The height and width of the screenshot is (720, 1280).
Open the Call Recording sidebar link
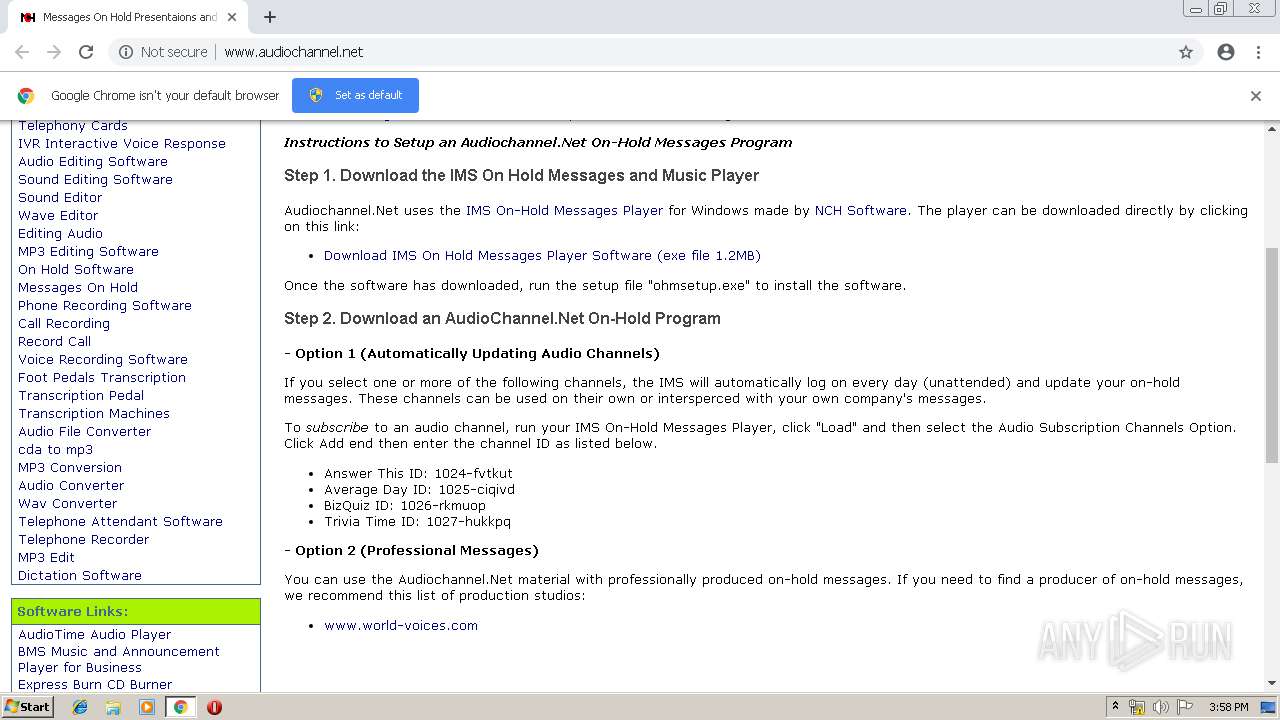pos(64,323)
